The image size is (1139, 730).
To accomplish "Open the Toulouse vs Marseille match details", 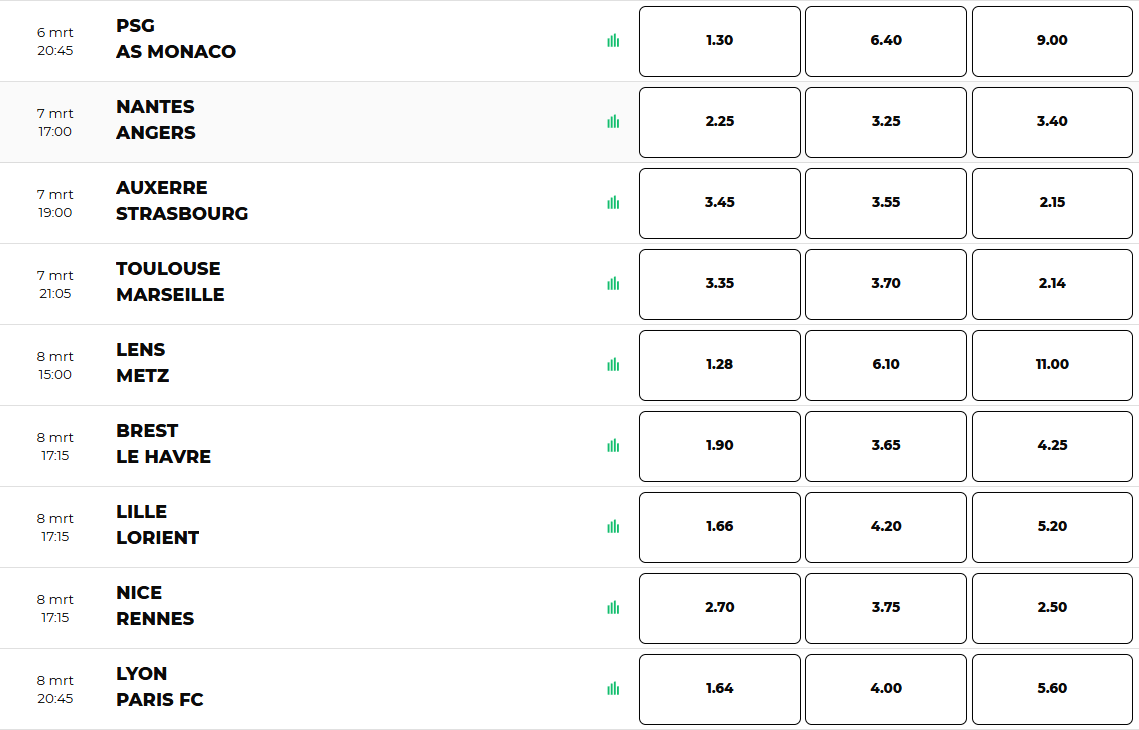I will [170, 282].
